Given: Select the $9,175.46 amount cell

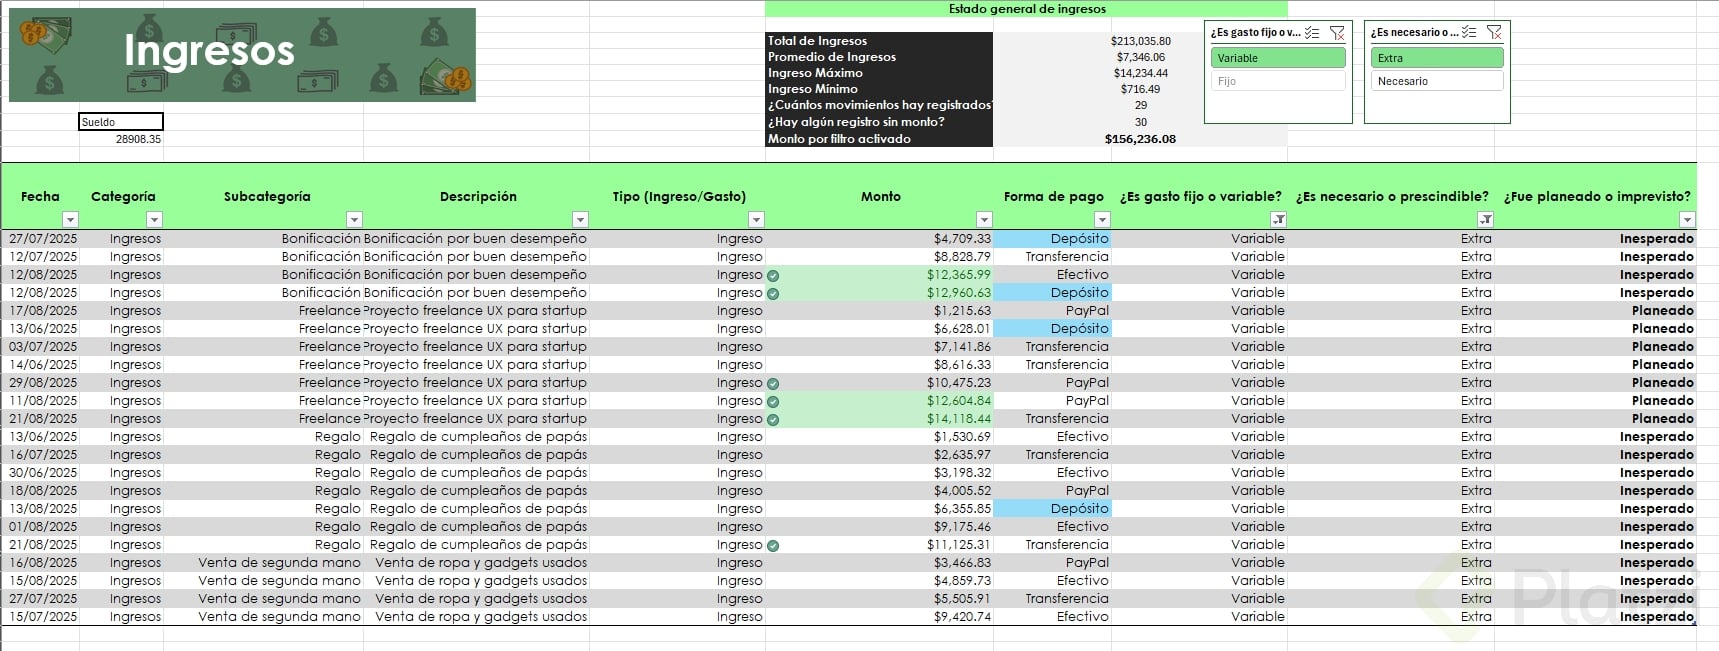Looking at the screenshot, I should pyautogui.click(x=880, y=527).
